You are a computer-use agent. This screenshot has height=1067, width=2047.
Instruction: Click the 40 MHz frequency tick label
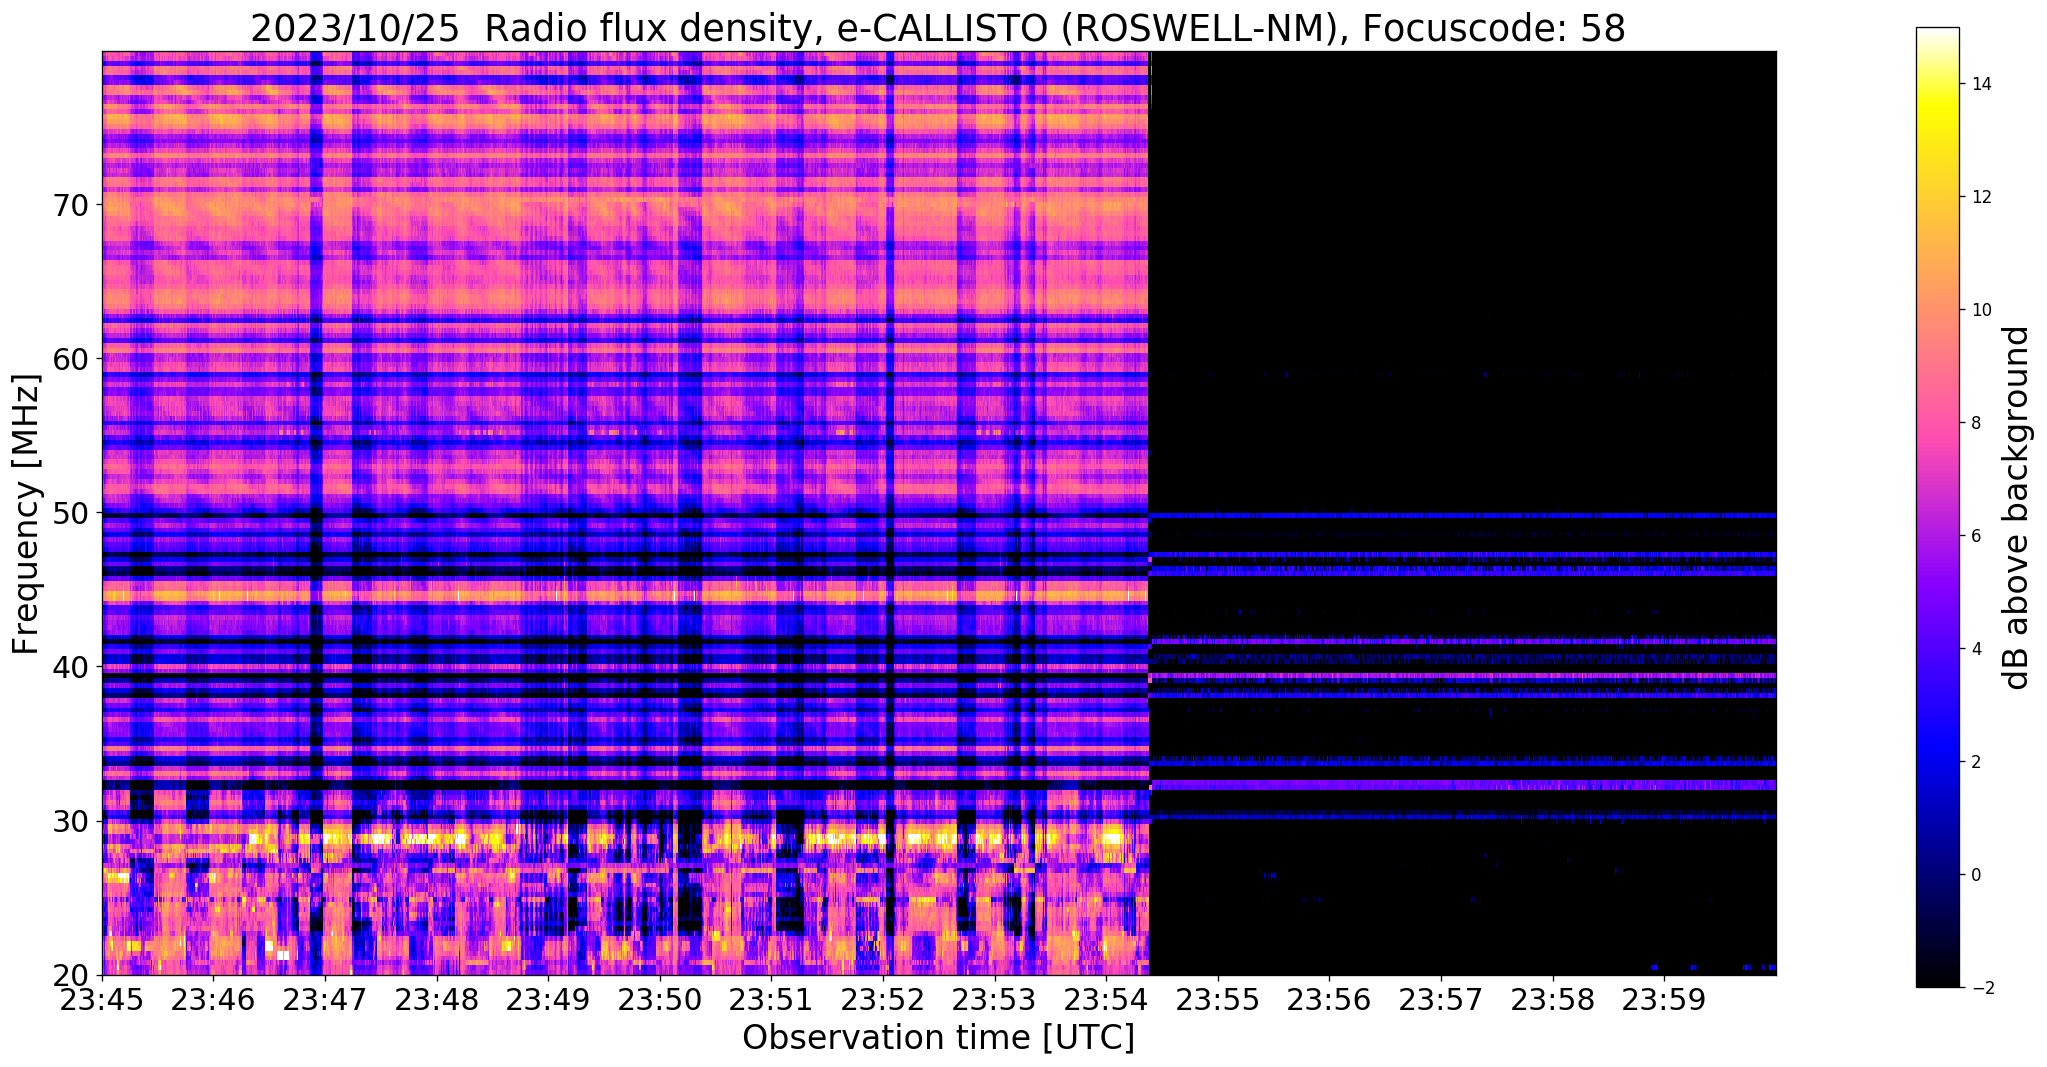70,667
